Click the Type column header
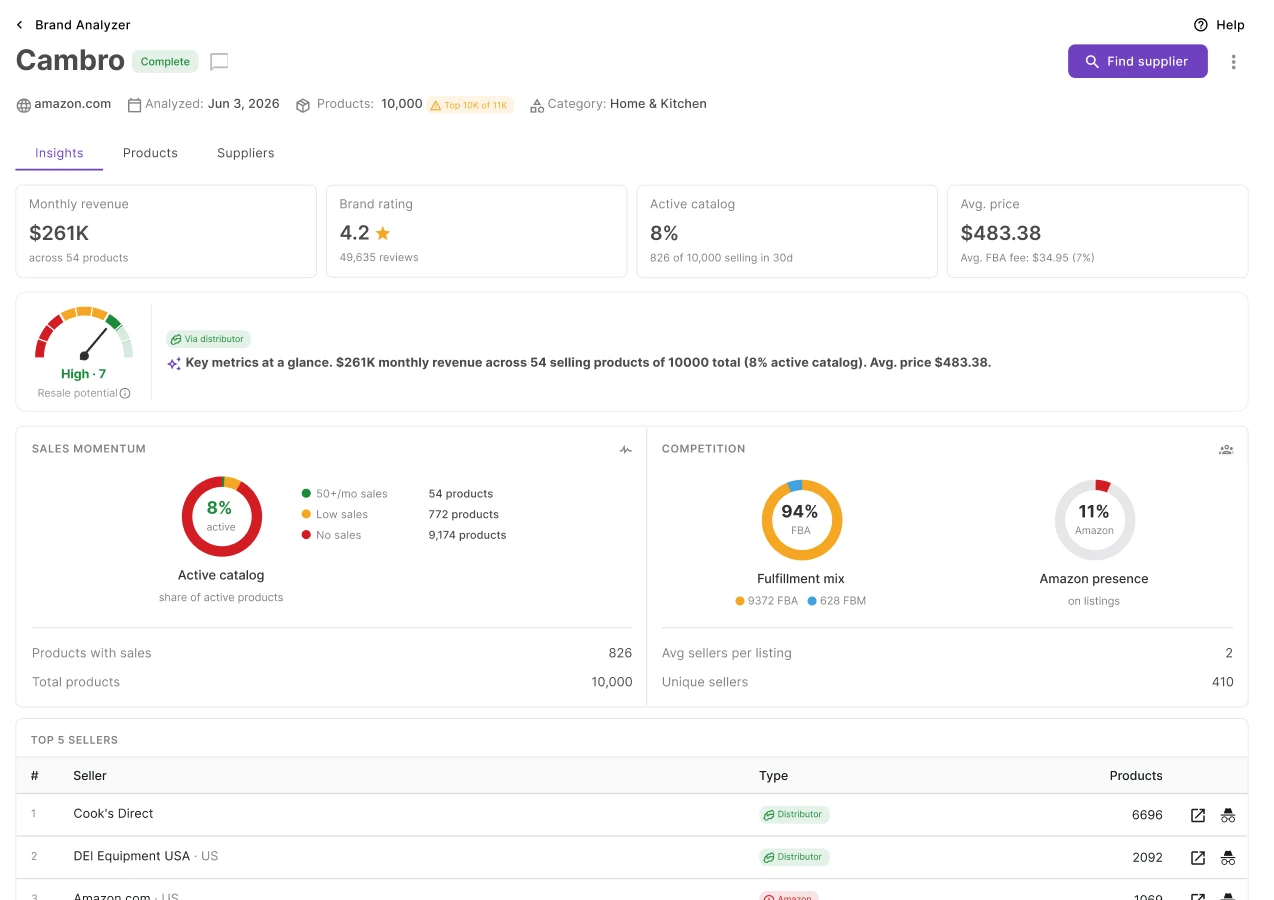This screenshot has width=1274, height=900. coord(773,776)
